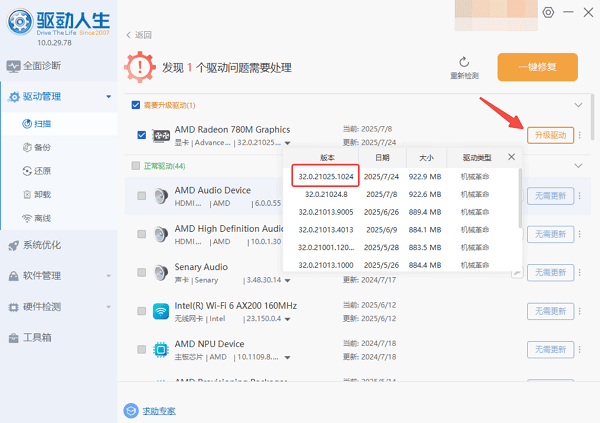This screenshot has height=423, width=600.
Task: Click the AMD Radeon graphics card icon
Action: point(161,136)
